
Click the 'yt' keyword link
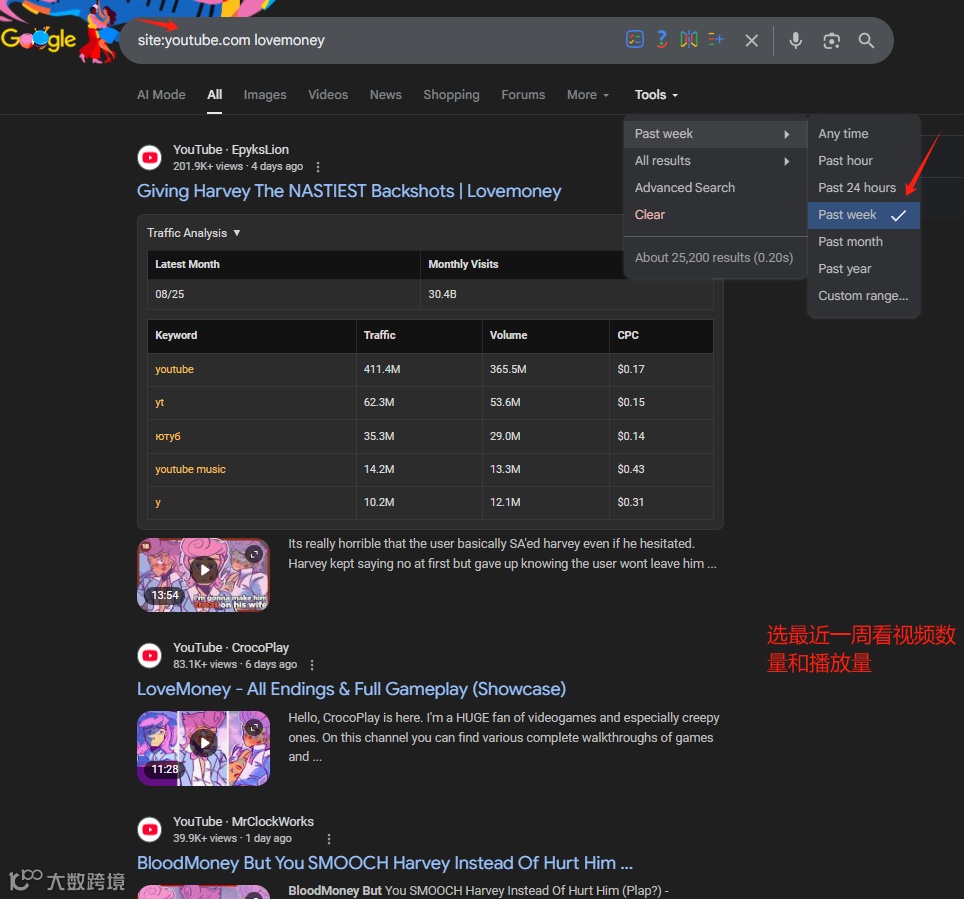(159, 403)
